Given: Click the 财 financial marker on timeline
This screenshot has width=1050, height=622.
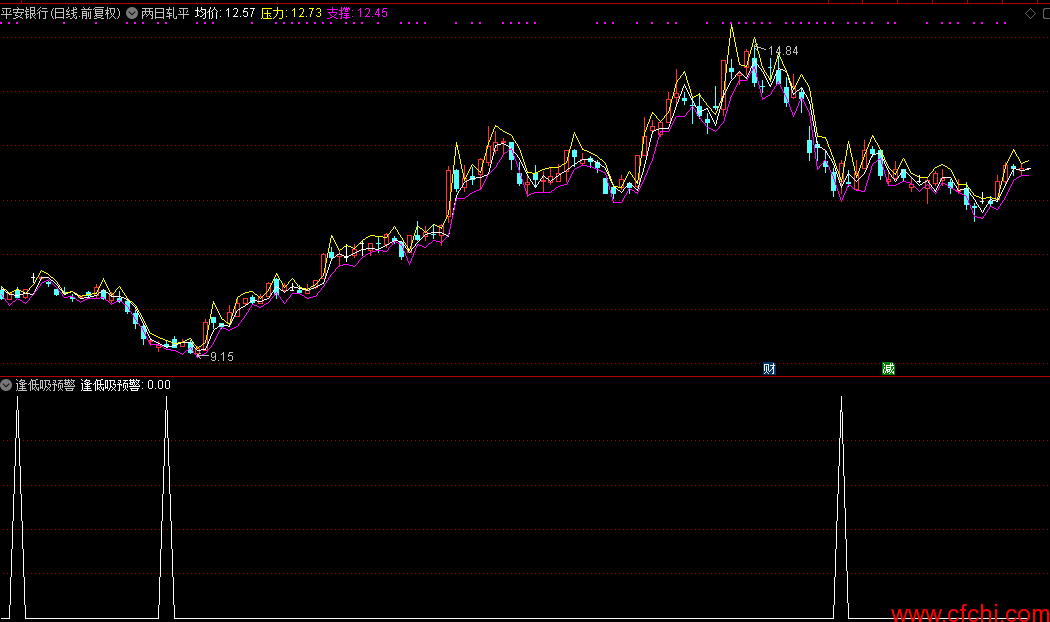Looking at the screenshot, I should 769,368.
